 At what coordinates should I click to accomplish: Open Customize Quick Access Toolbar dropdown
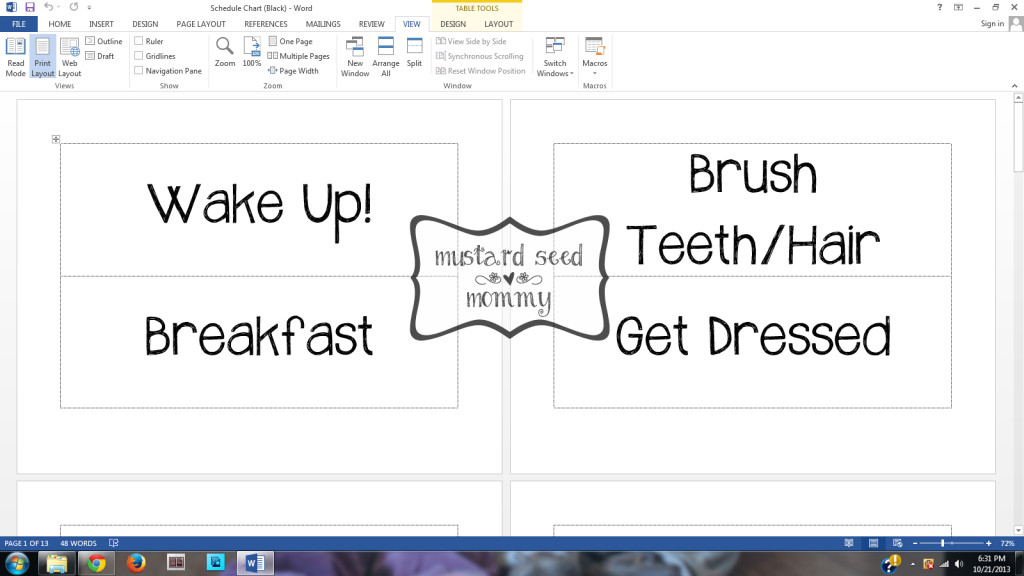[89, 7]
